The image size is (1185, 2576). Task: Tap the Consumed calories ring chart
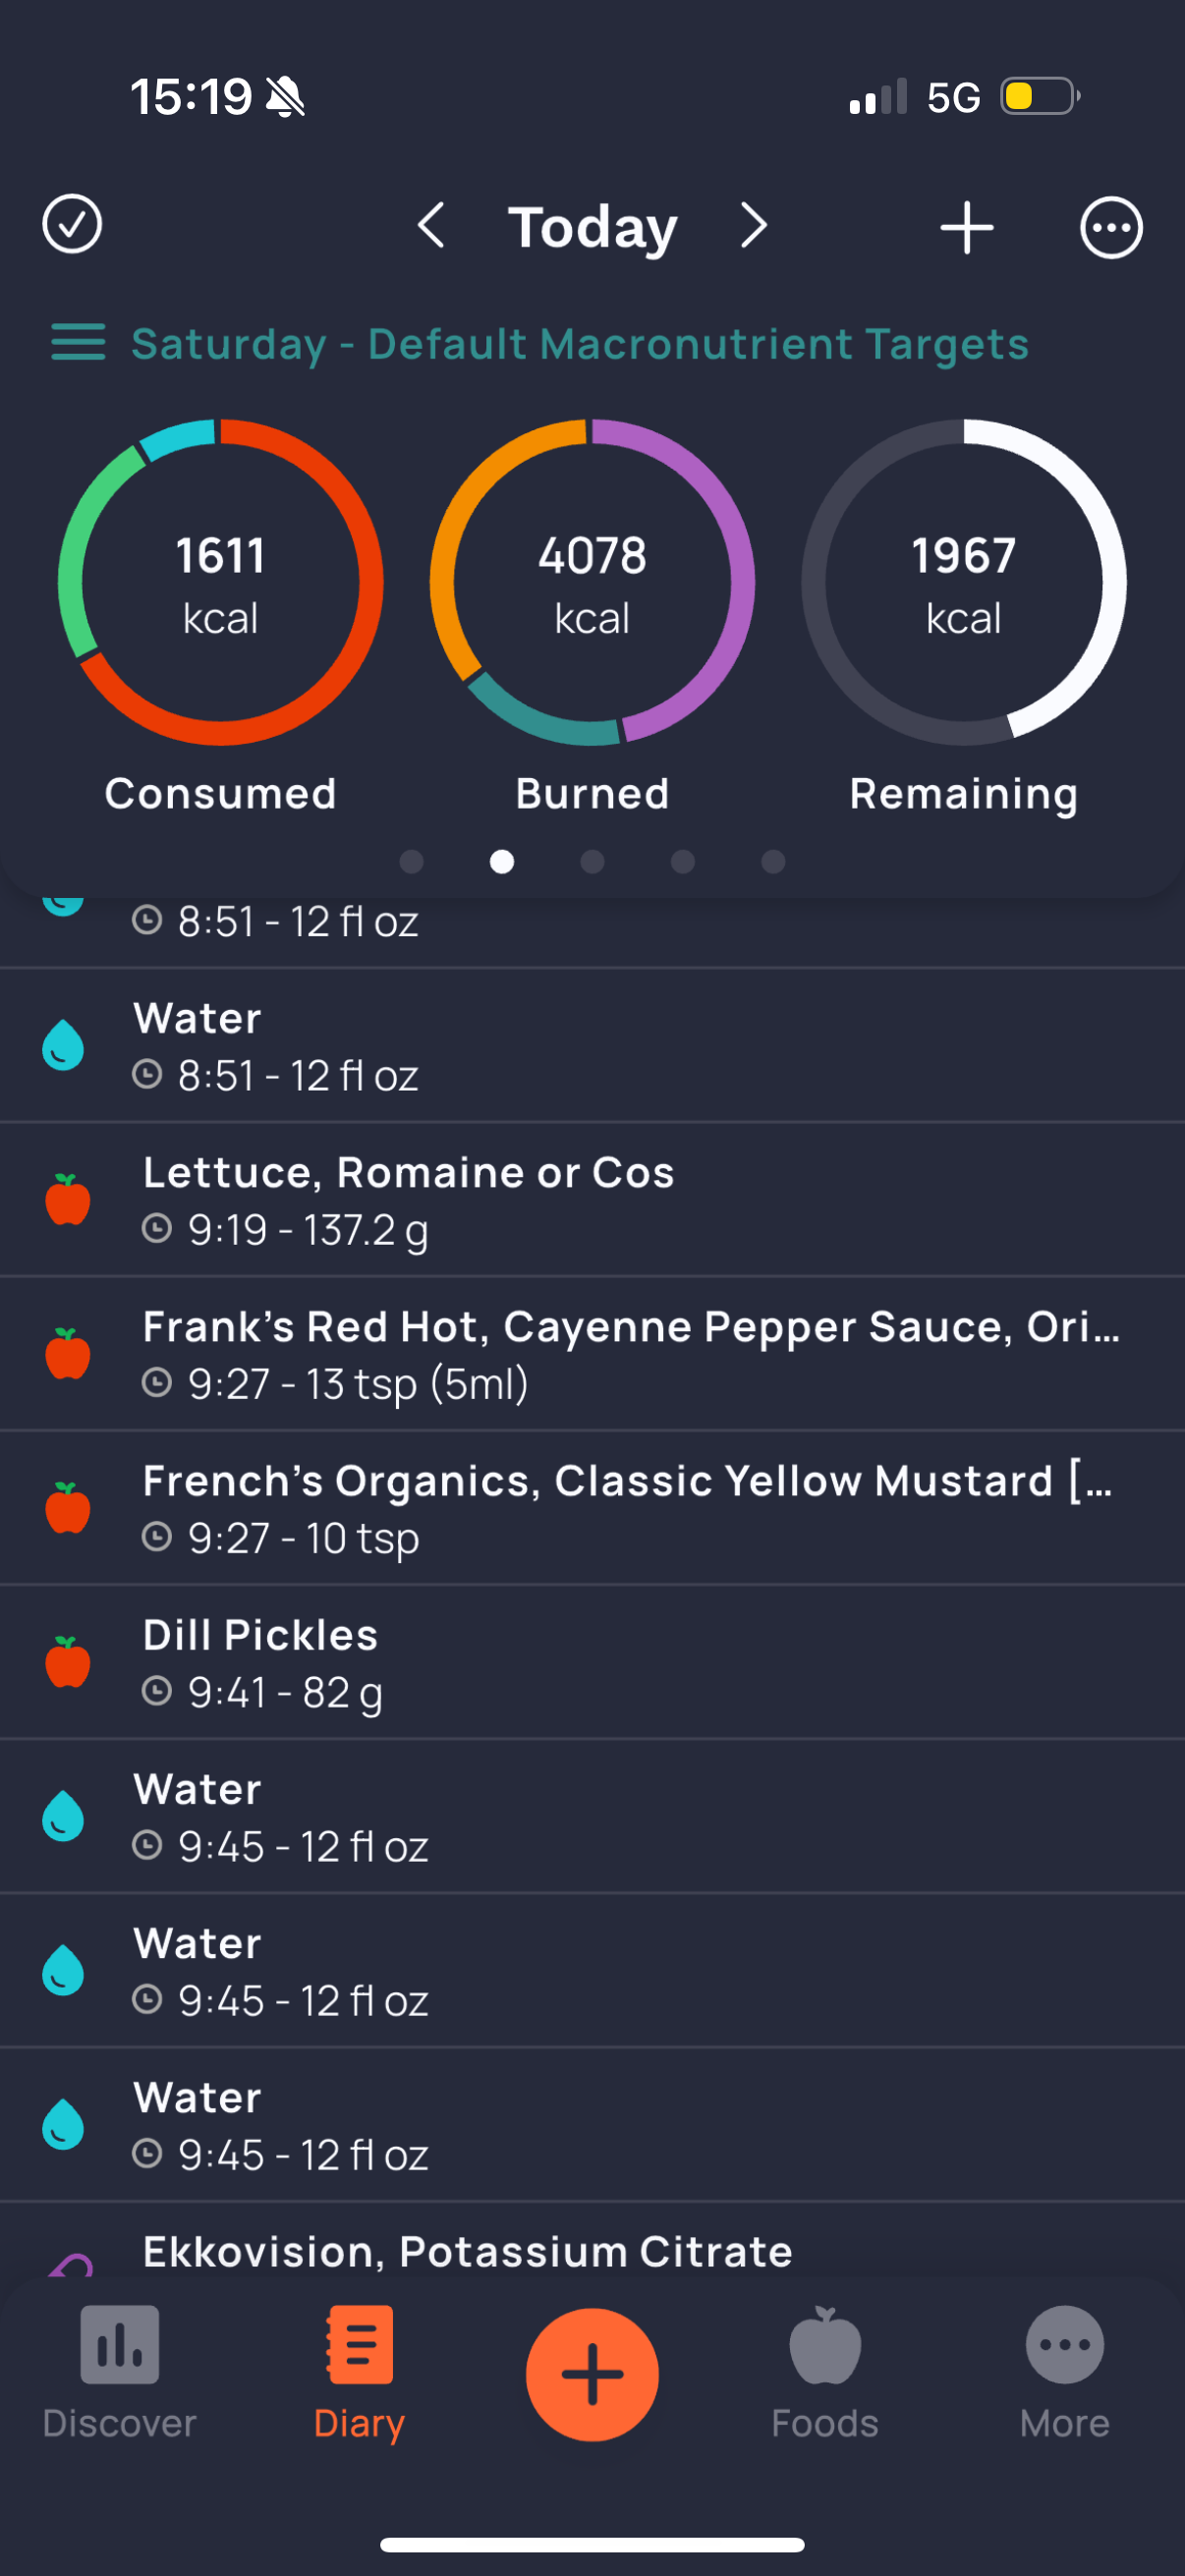[x=220, y=583]
